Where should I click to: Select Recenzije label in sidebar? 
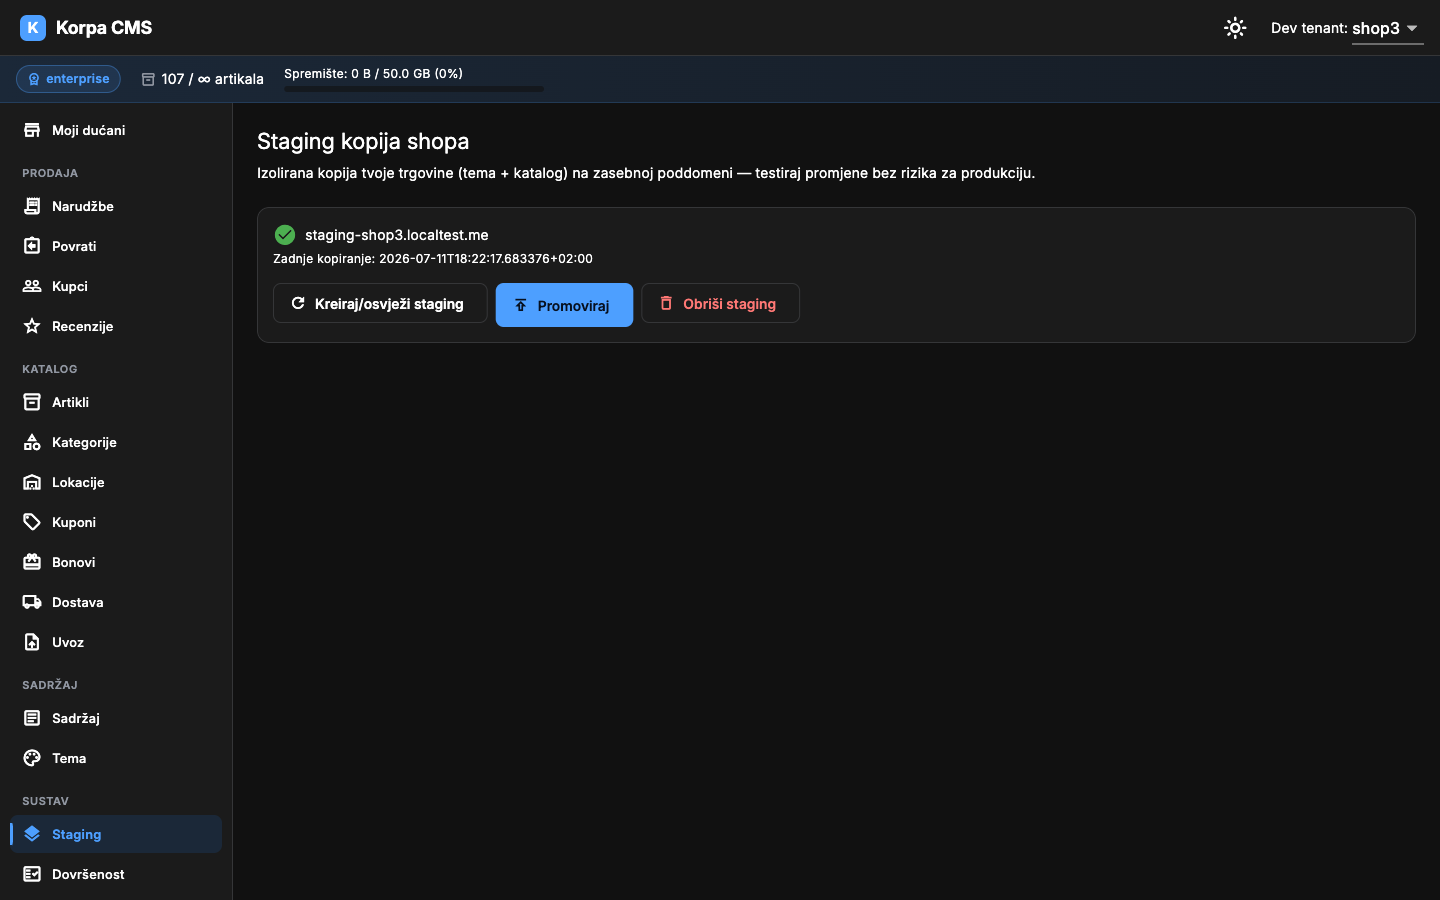(83, 326)
